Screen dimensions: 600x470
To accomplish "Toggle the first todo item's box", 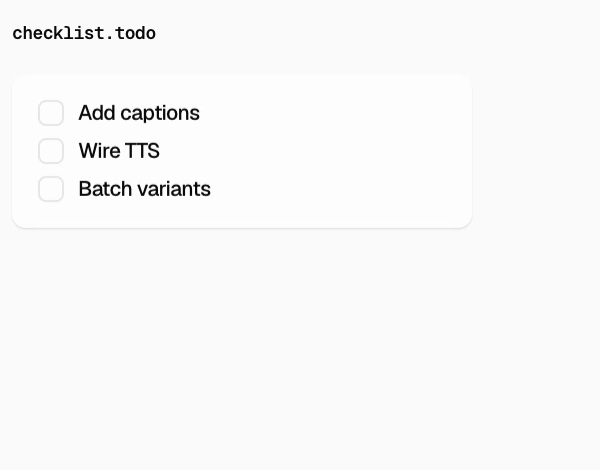I will (x=51, y=113).
